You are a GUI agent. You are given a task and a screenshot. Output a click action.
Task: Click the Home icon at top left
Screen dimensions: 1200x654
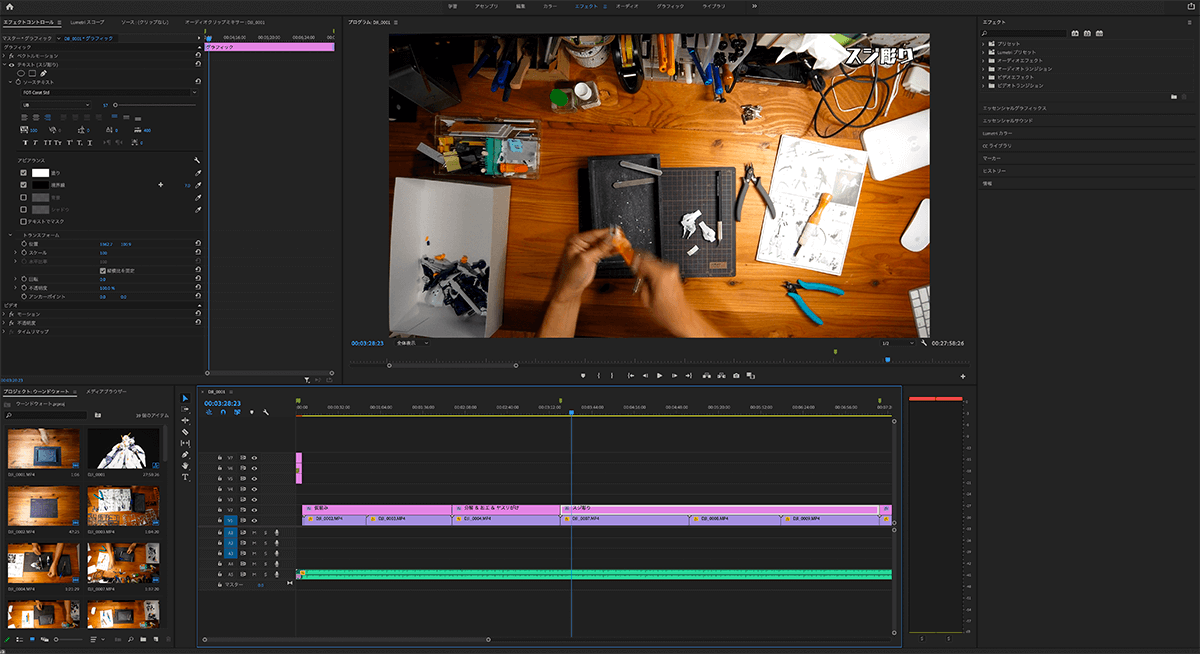pyautogui.click(x=12, y=6)
